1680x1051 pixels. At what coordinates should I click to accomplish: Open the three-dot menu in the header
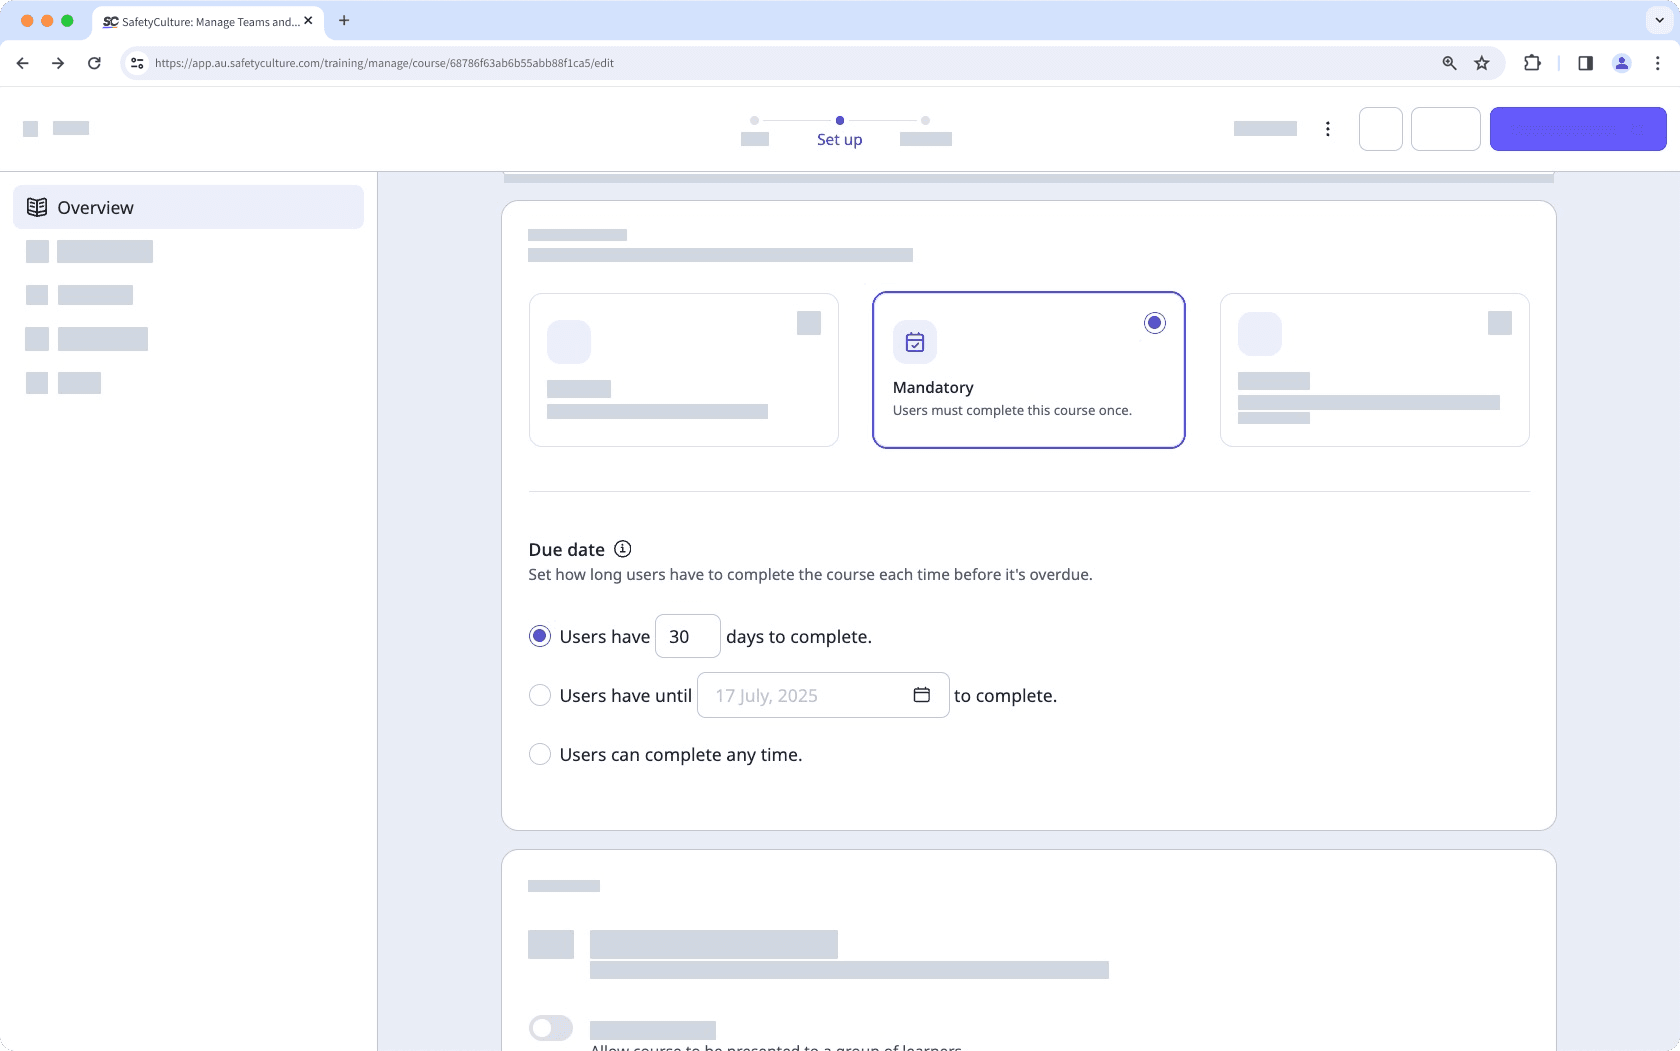[x=1327, y=129]
